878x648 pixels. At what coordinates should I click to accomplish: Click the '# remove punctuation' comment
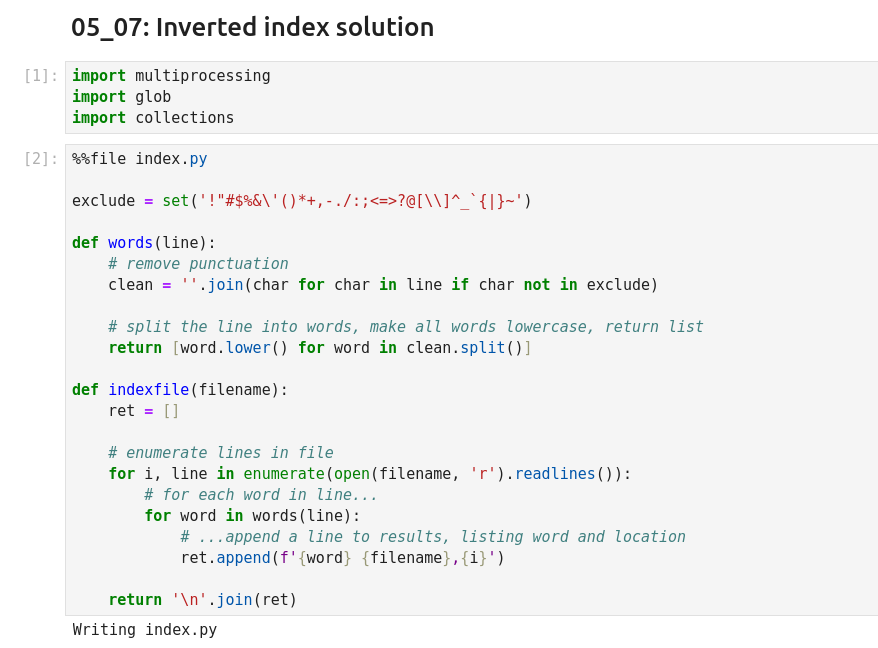[198, 264]
